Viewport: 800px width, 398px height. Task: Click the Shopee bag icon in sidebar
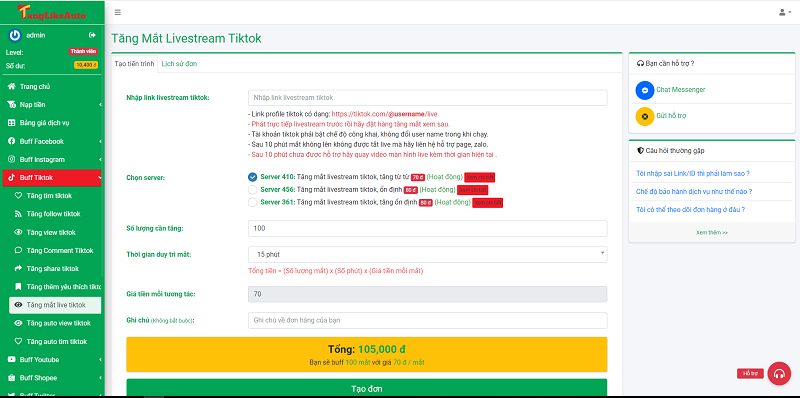[11, 378]
